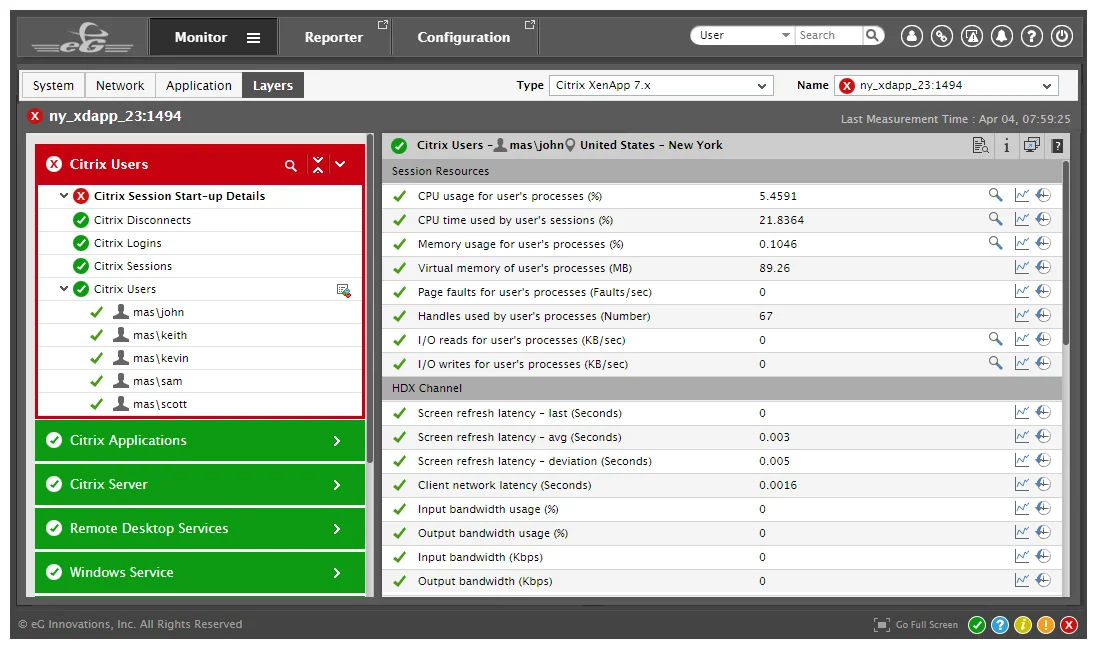Click the power logout icon

tap(1061, 36)
